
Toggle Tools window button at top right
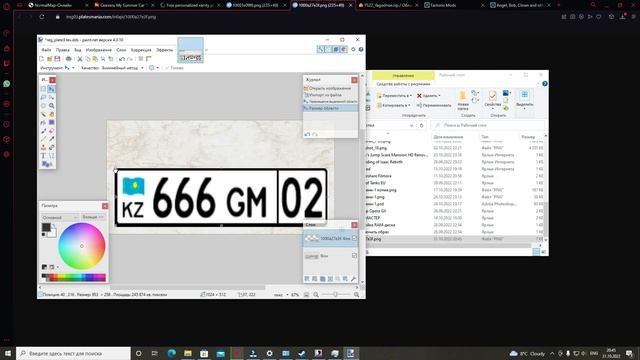pos(321,49)
